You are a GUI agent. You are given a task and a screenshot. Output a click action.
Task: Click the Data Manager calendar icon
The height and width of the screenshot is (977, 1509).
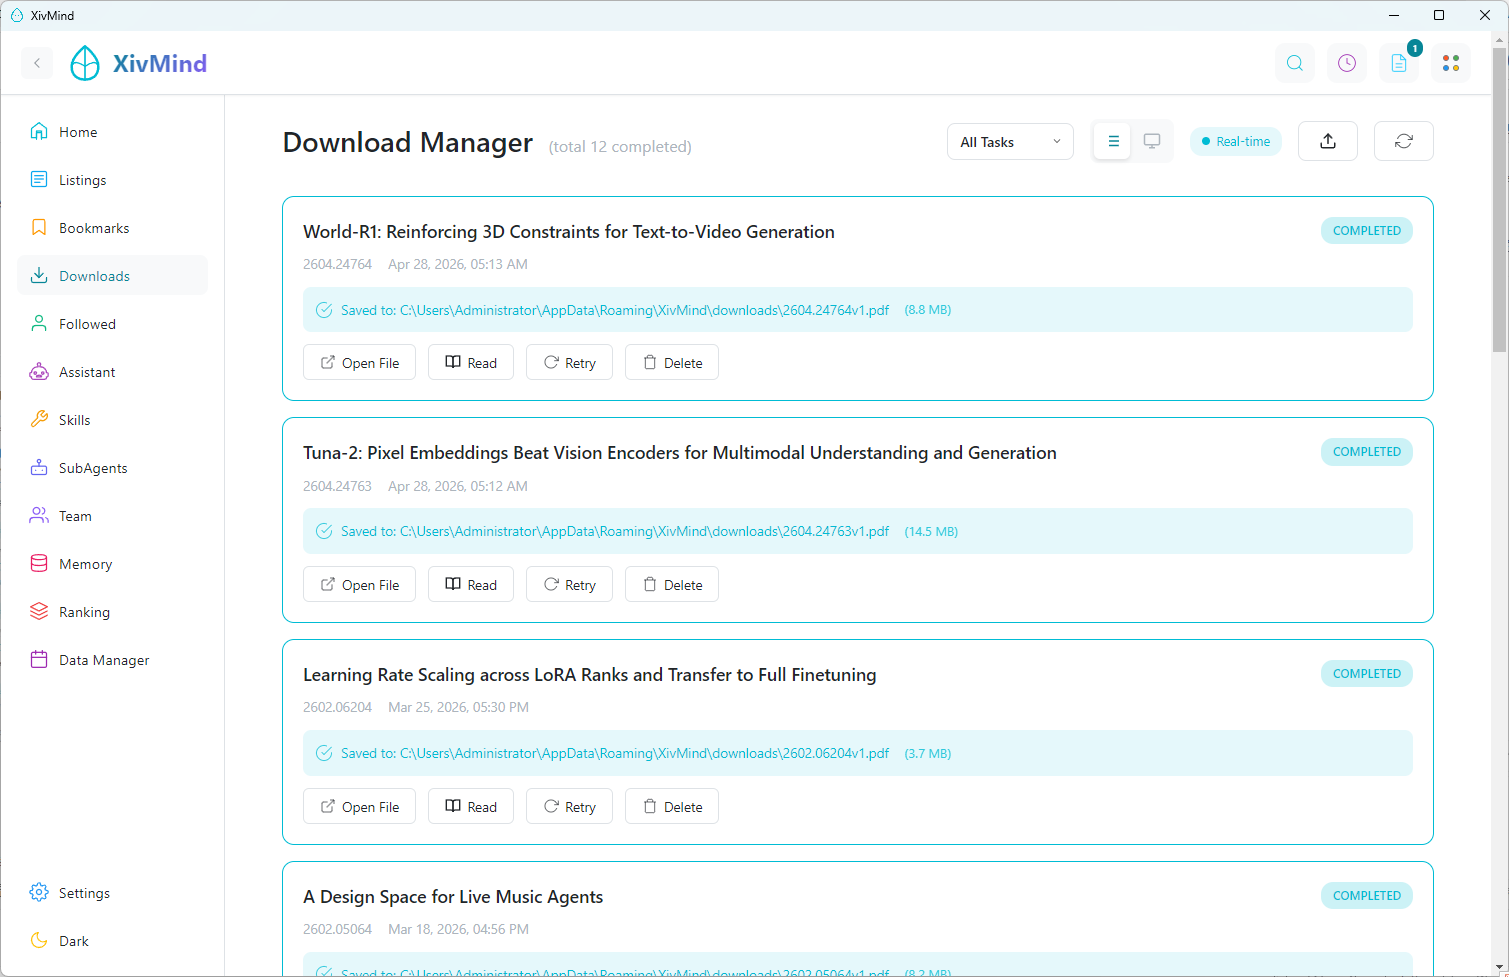(x=39, y=660)
